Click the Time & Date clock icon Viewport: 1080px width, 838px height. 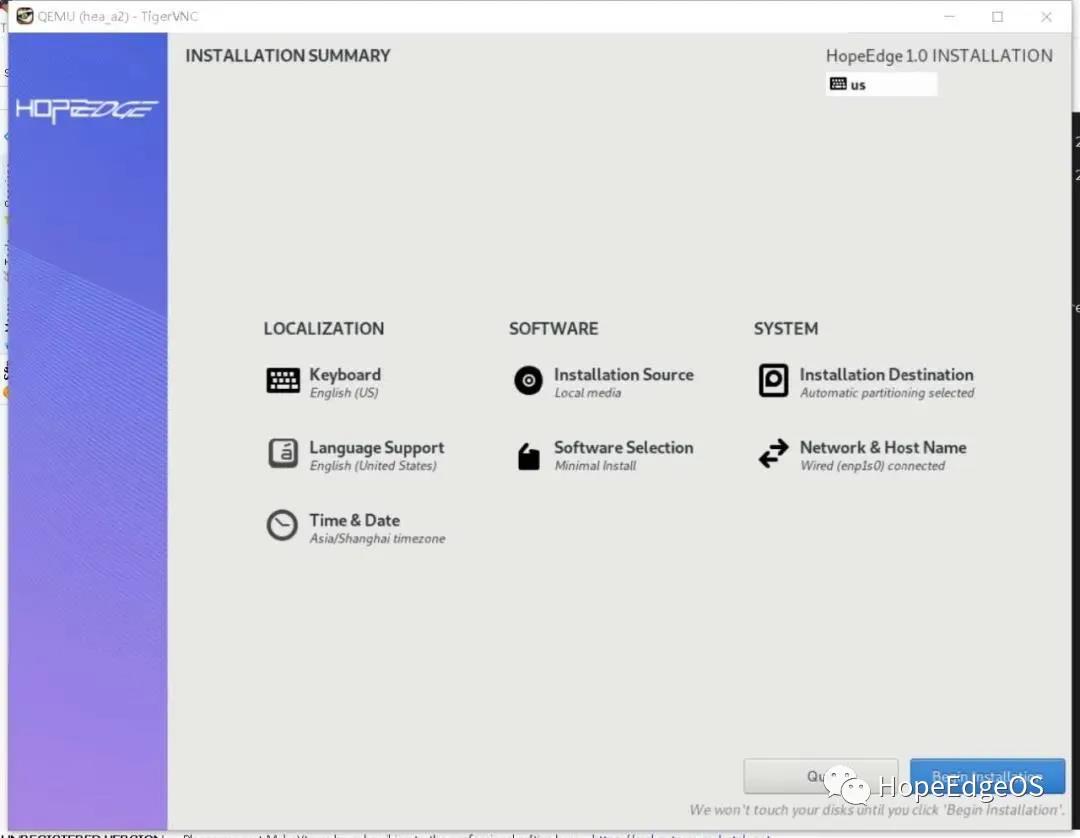(x=282, y=525)
